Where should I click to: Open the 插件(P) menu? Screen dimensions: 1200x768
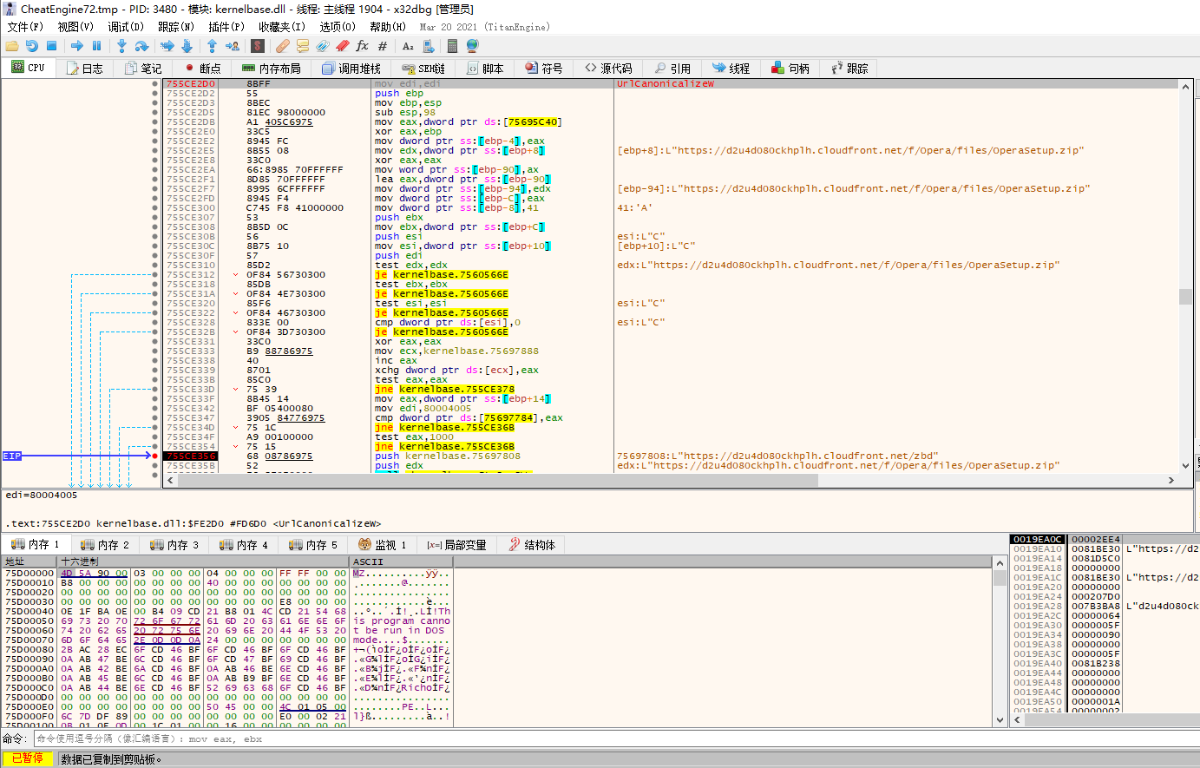[x=225, y=27]
